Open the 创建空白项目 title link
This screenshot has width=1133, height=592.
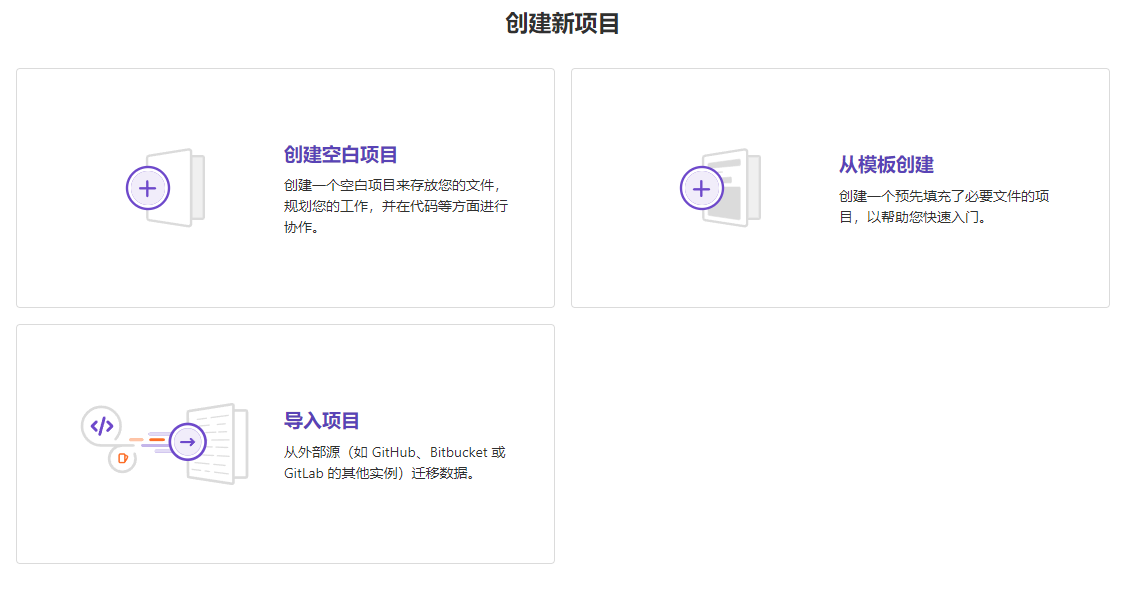(x=341, y=155)
